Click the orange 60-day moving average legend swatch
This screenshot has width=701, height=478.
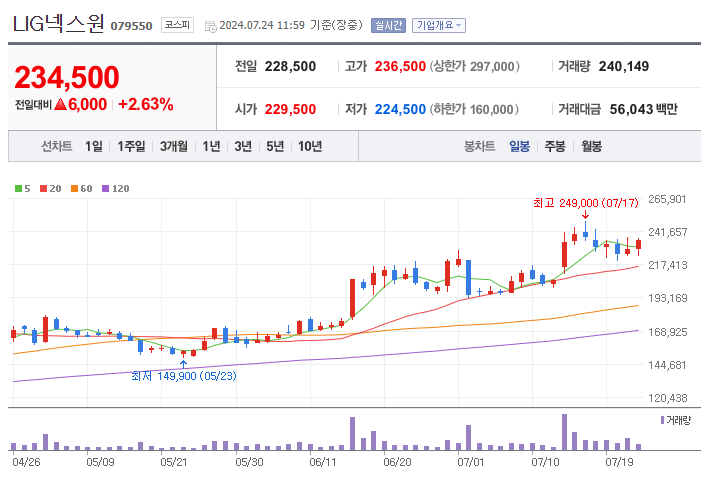[x=75, y=189]
